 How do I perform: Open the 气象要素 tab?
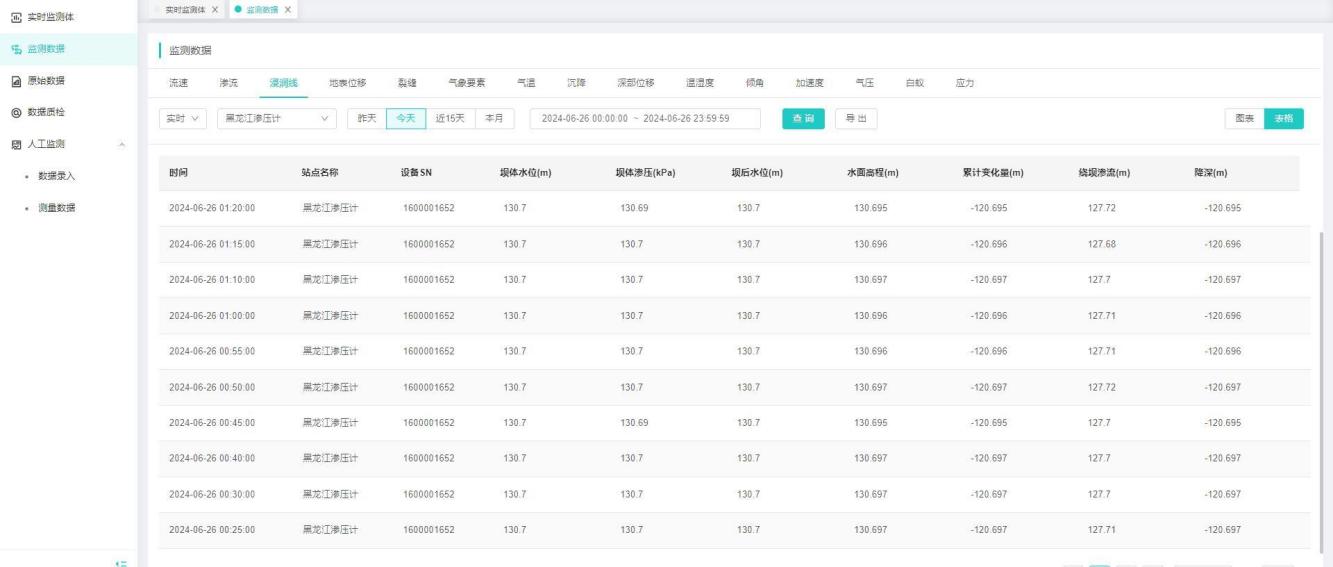(466, 83)
